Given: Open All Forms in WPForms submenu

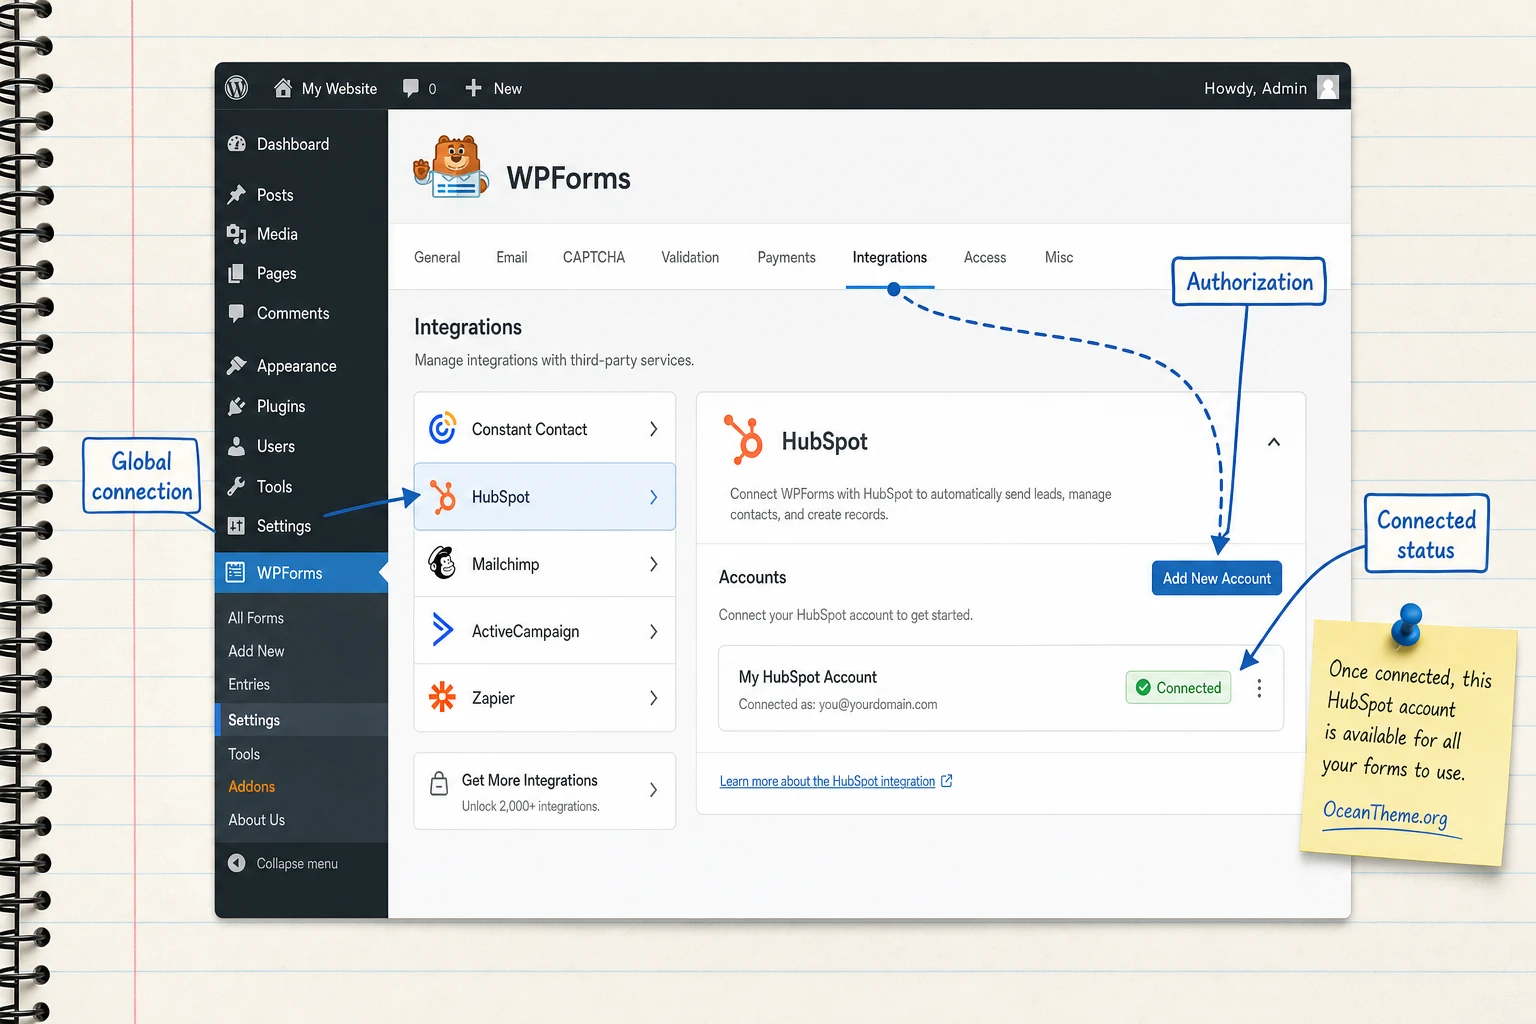Looking at the screenshot, I should pyautogui.click(x=256, y=618).
